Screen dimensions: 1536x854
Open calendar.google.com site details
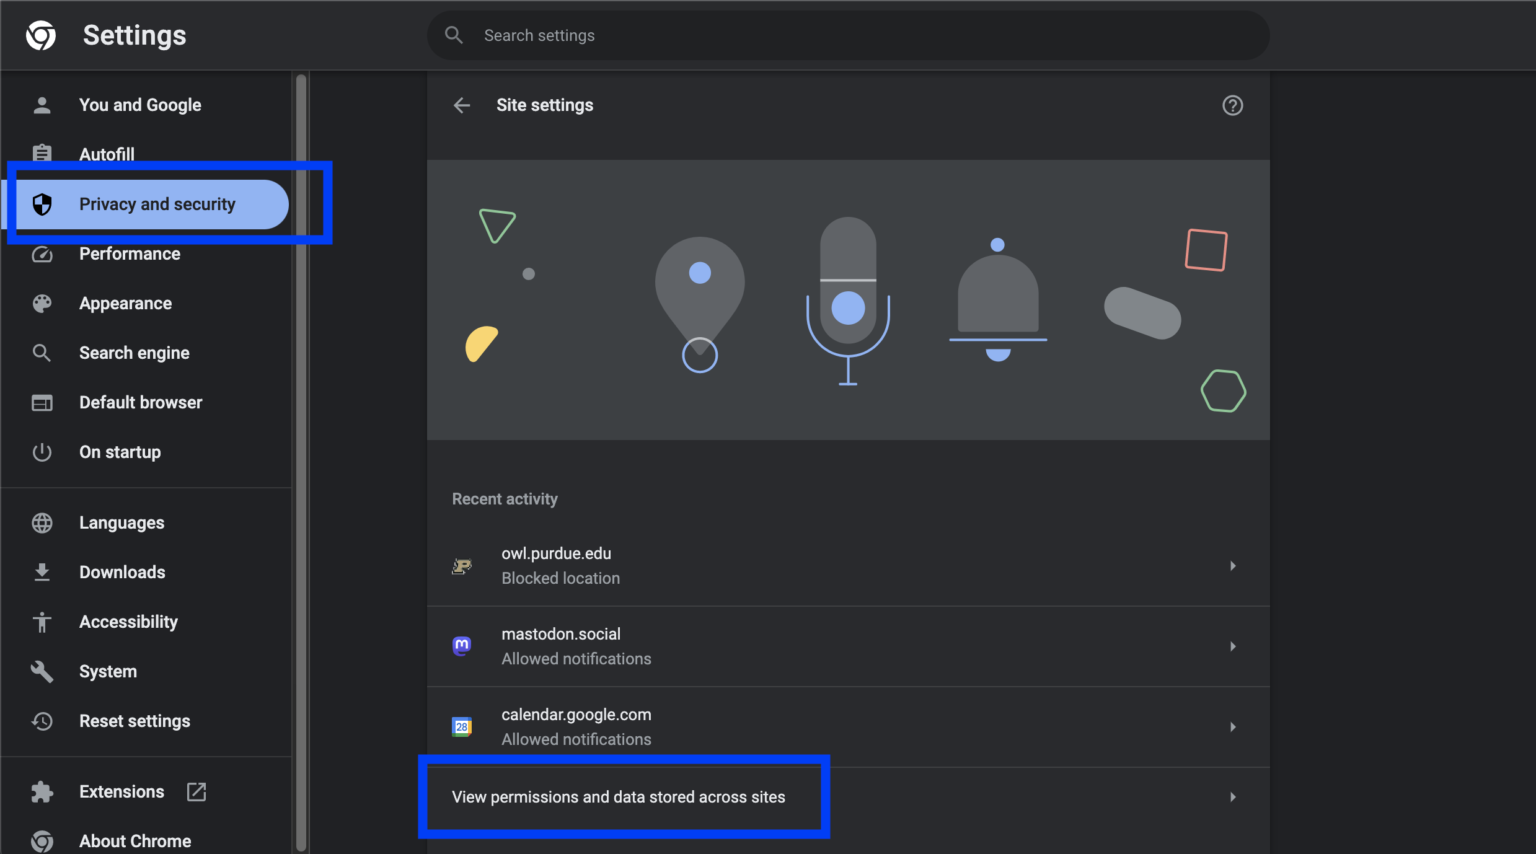848,727
